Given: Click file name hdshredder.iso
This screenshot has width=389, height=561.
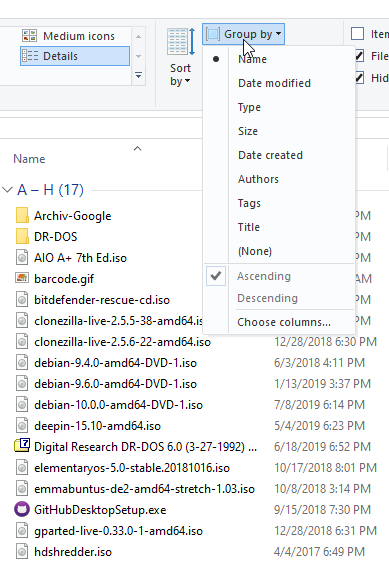Looking at the screenshot, I should [73, 552].
